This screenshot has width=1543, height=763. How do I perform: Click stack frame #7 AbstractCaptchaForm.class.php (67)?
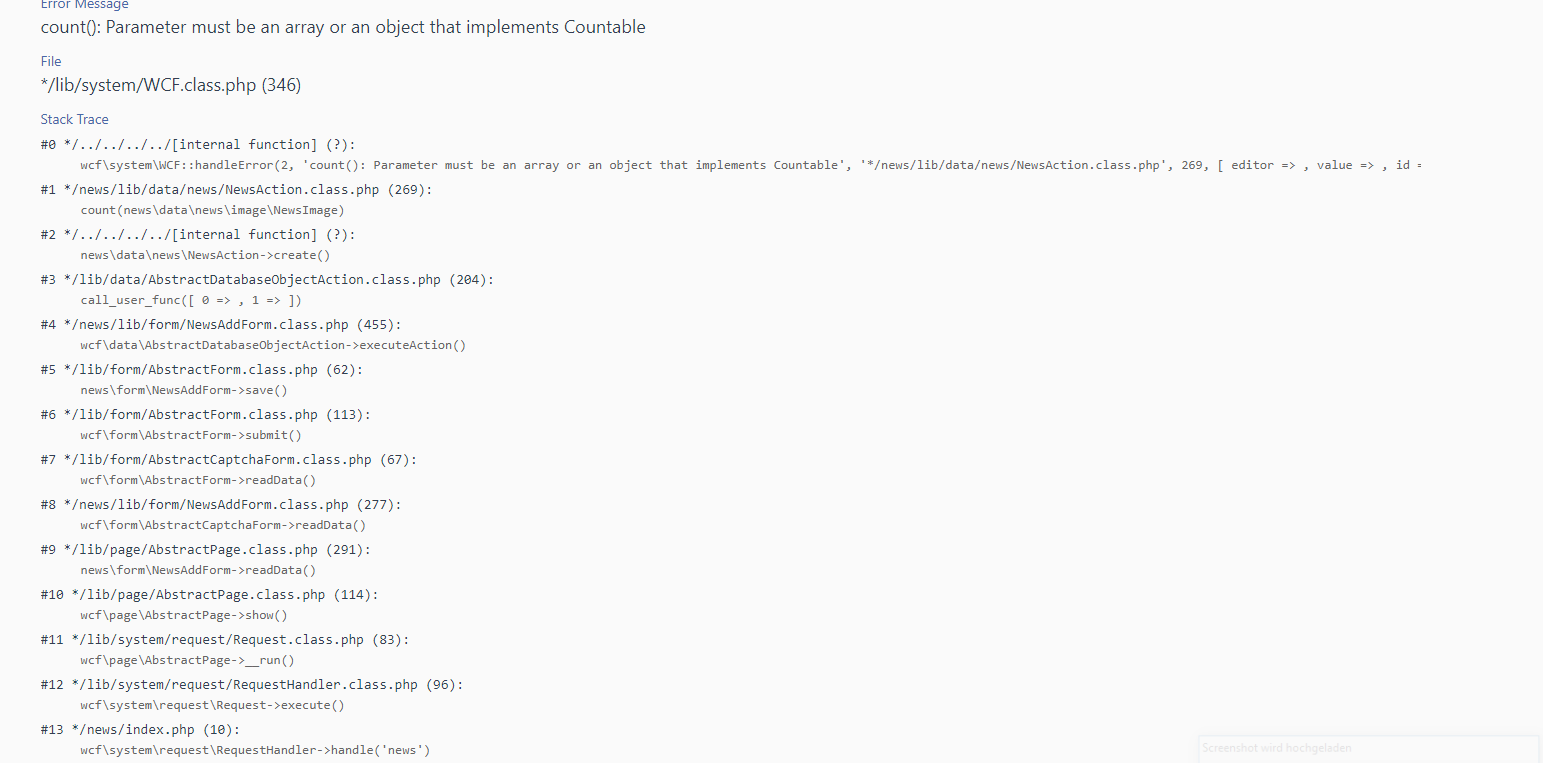click(x=241, y=459)
